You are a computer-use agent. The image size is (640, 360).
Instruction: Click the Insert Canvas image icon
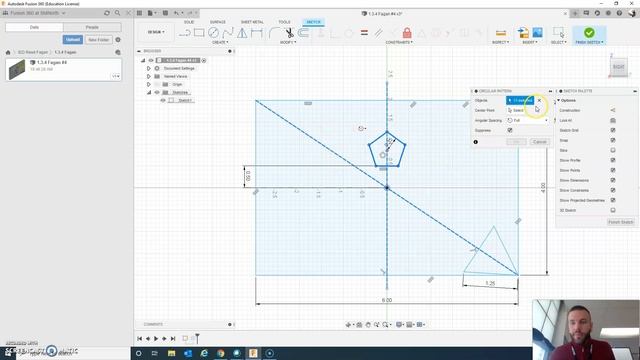(538, 33)
